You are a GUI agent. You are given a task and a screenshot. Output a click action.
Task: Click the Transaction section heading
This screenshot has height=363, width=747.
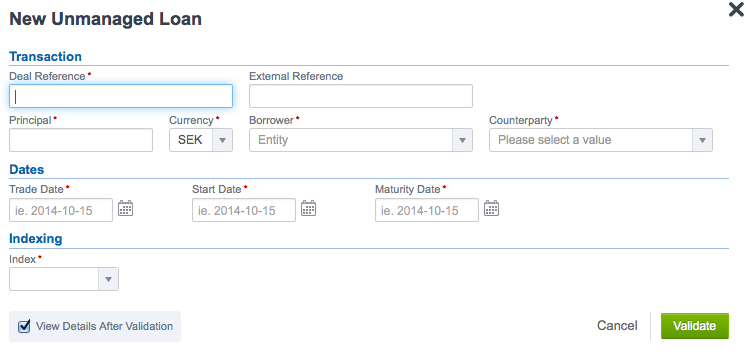click(45, 57)
